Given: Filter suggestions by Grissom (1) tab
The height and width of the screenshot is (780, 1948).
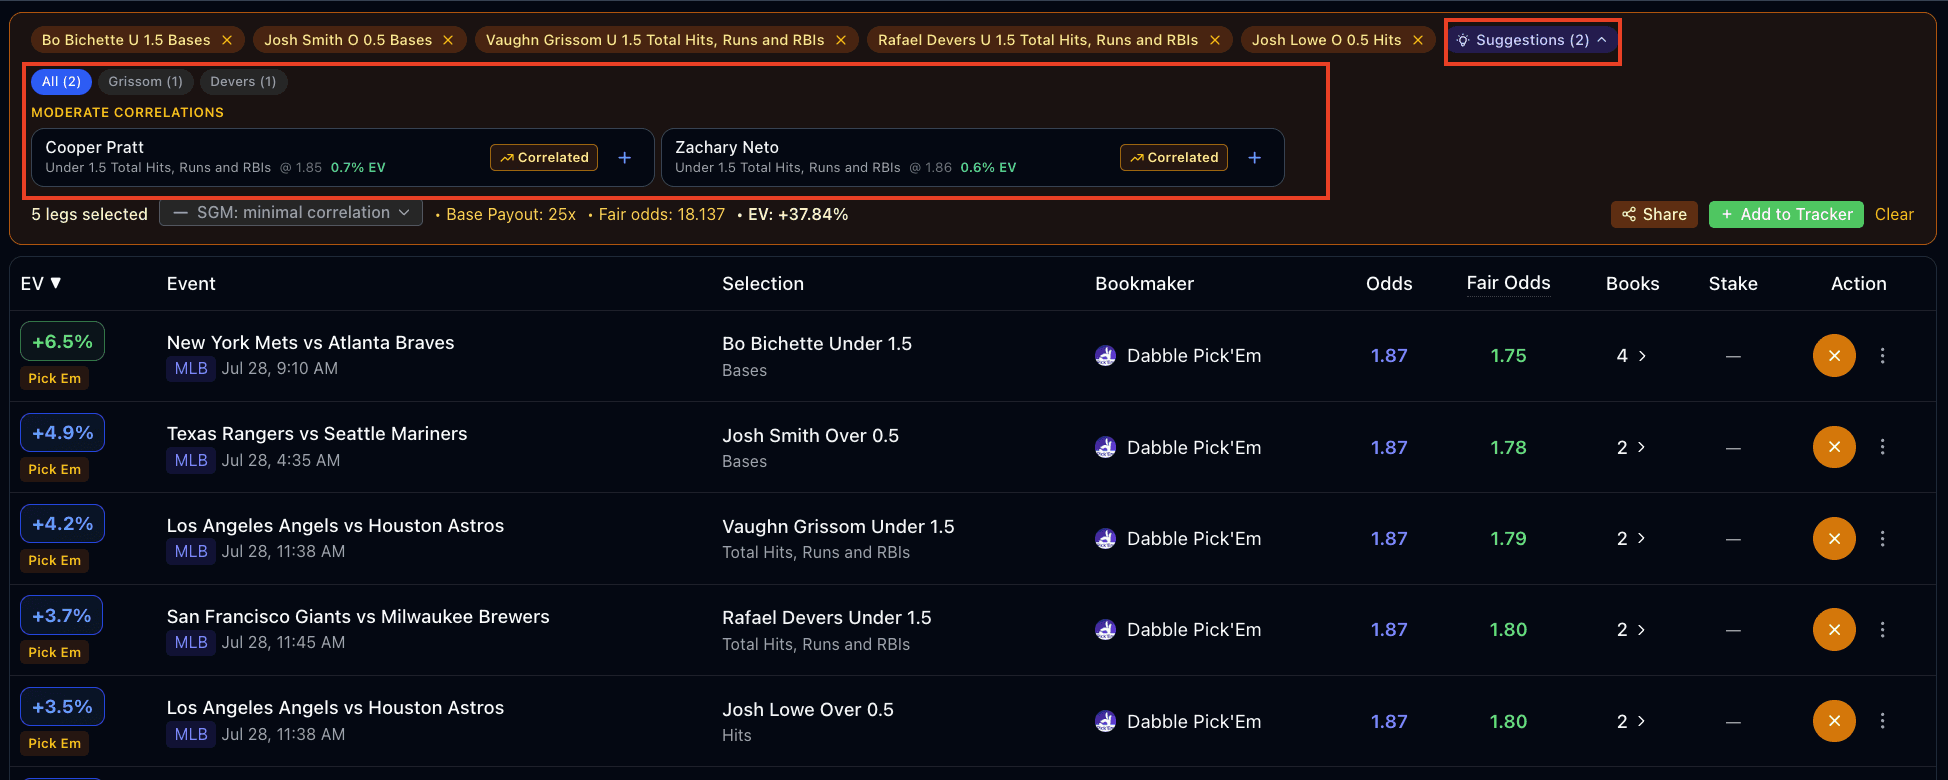Looking at the screenshot, I should pyautogui.click(x=145, y=82).
